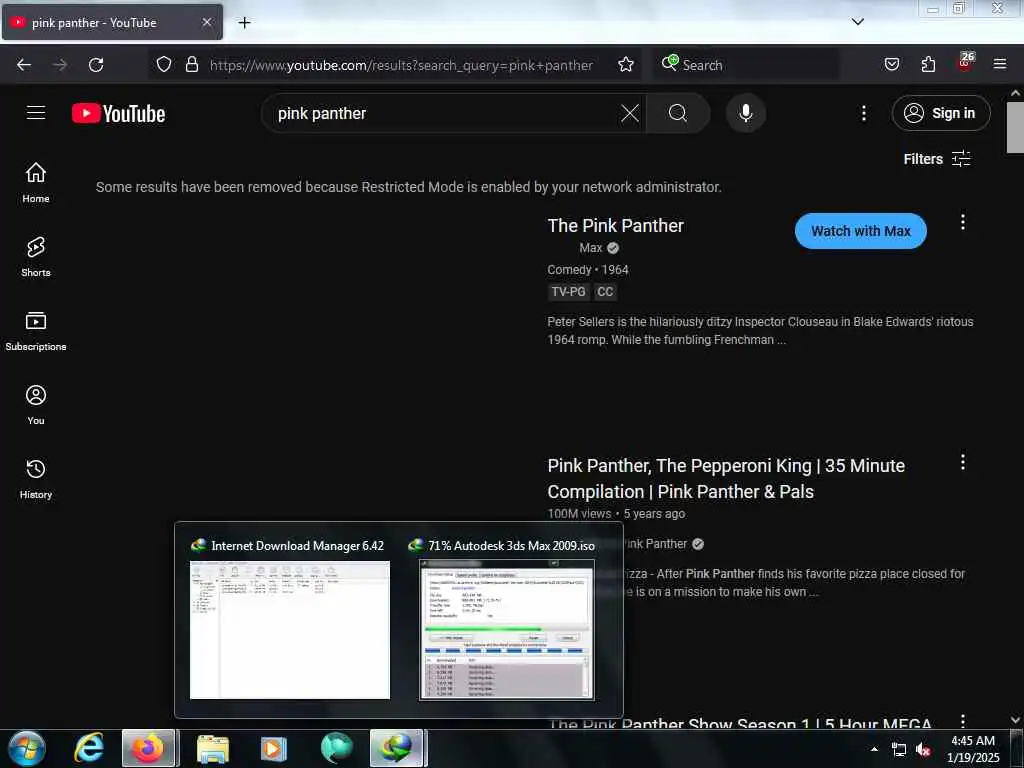Click the magnifier search button
This screenshot has width=1024, height=768.
[x=677, y=114]
